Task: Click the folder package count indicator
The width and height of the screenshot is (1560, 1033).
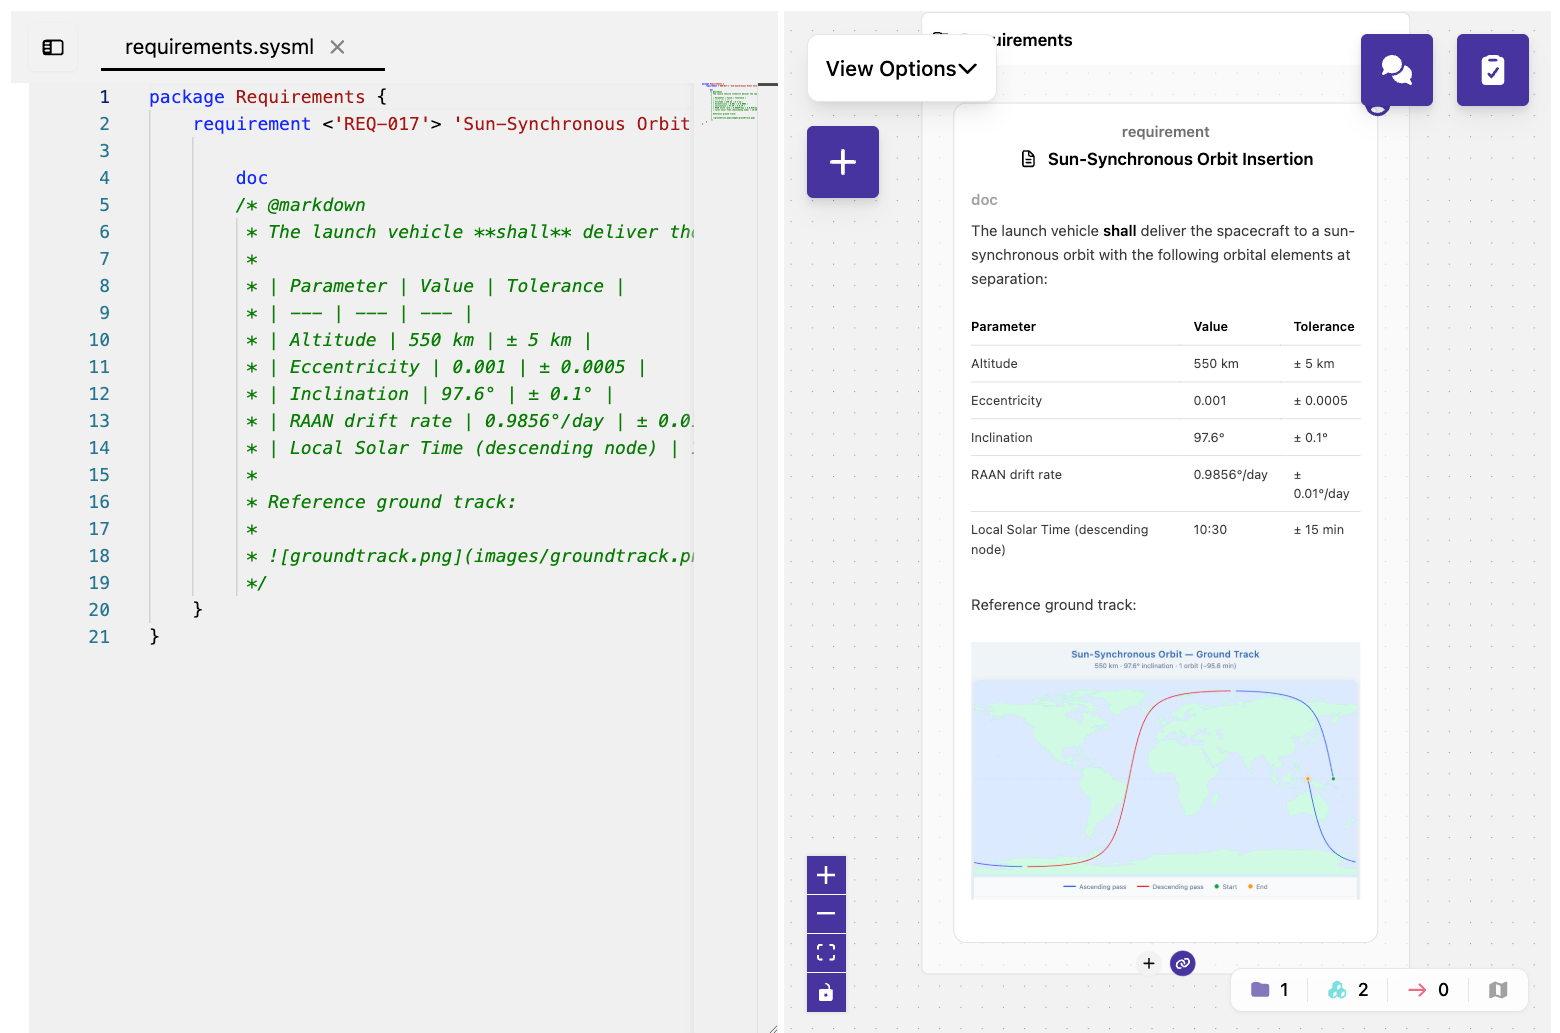Action: coord(1269,990)
